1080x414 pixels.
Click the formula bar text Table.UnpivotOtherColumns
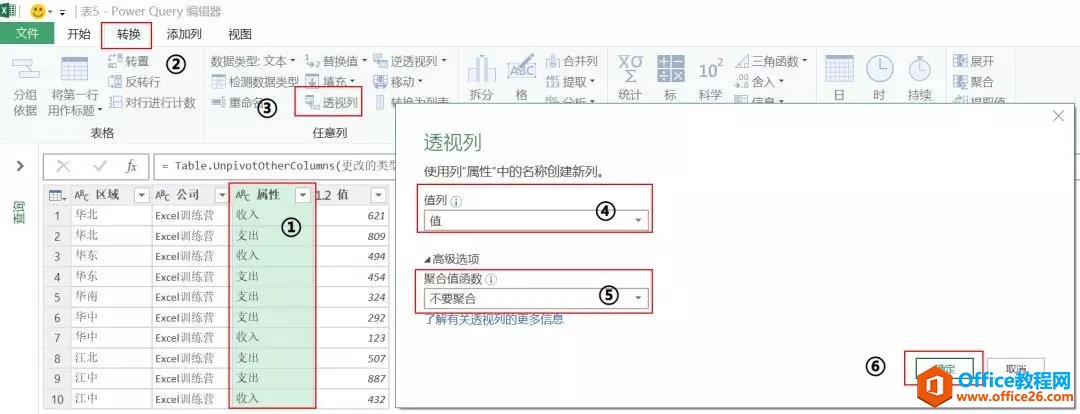point(254,166)
